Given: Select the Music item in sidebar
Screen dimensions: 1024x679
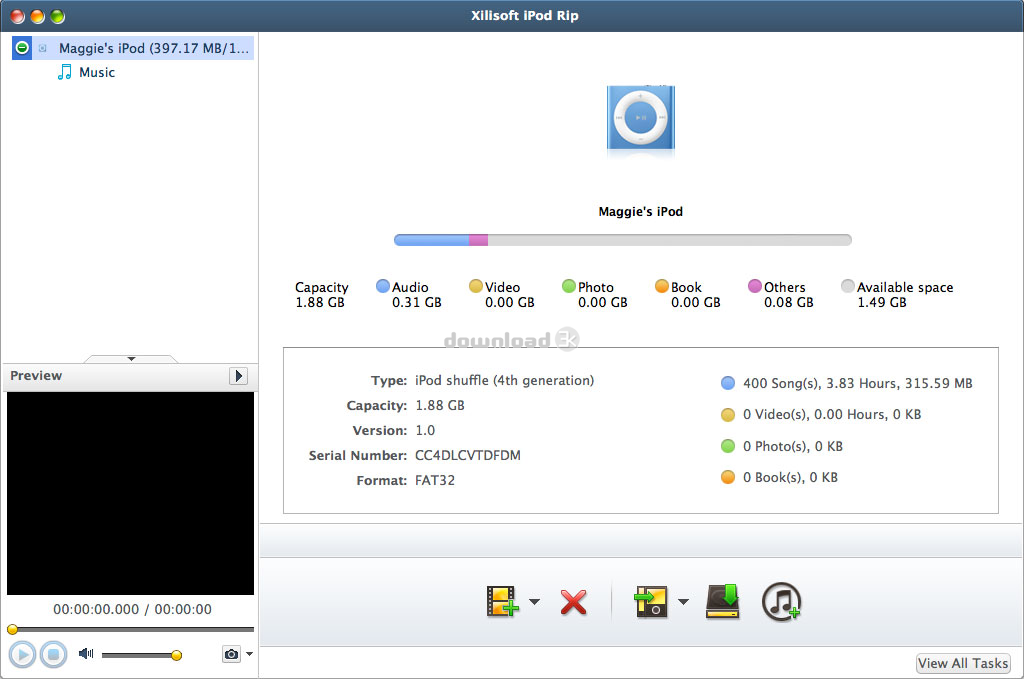Looking at the screenshot, I should tap(97, 72).
